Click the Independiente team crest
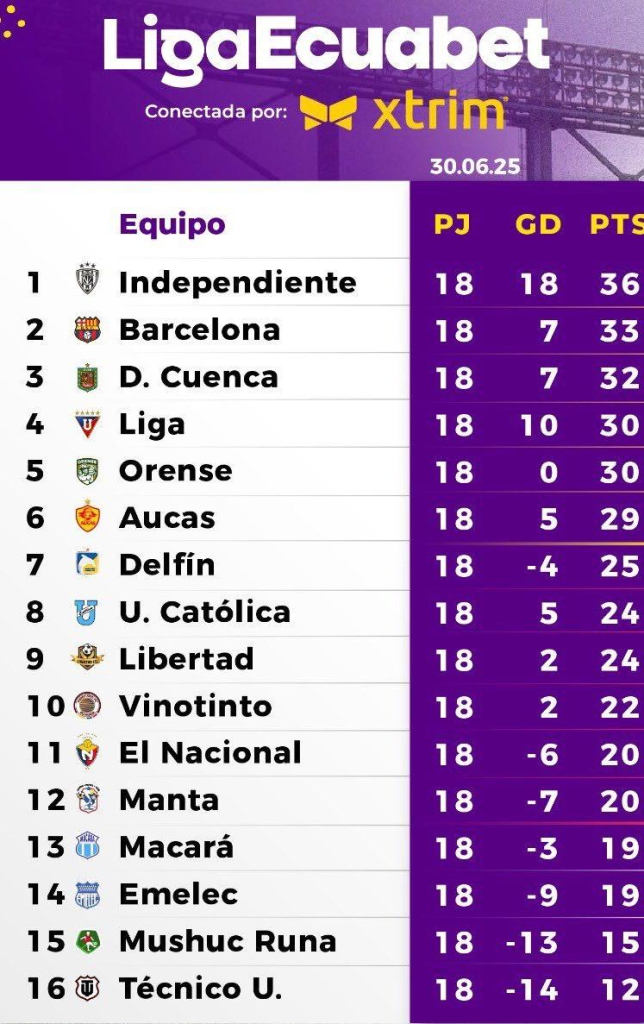 86,281
